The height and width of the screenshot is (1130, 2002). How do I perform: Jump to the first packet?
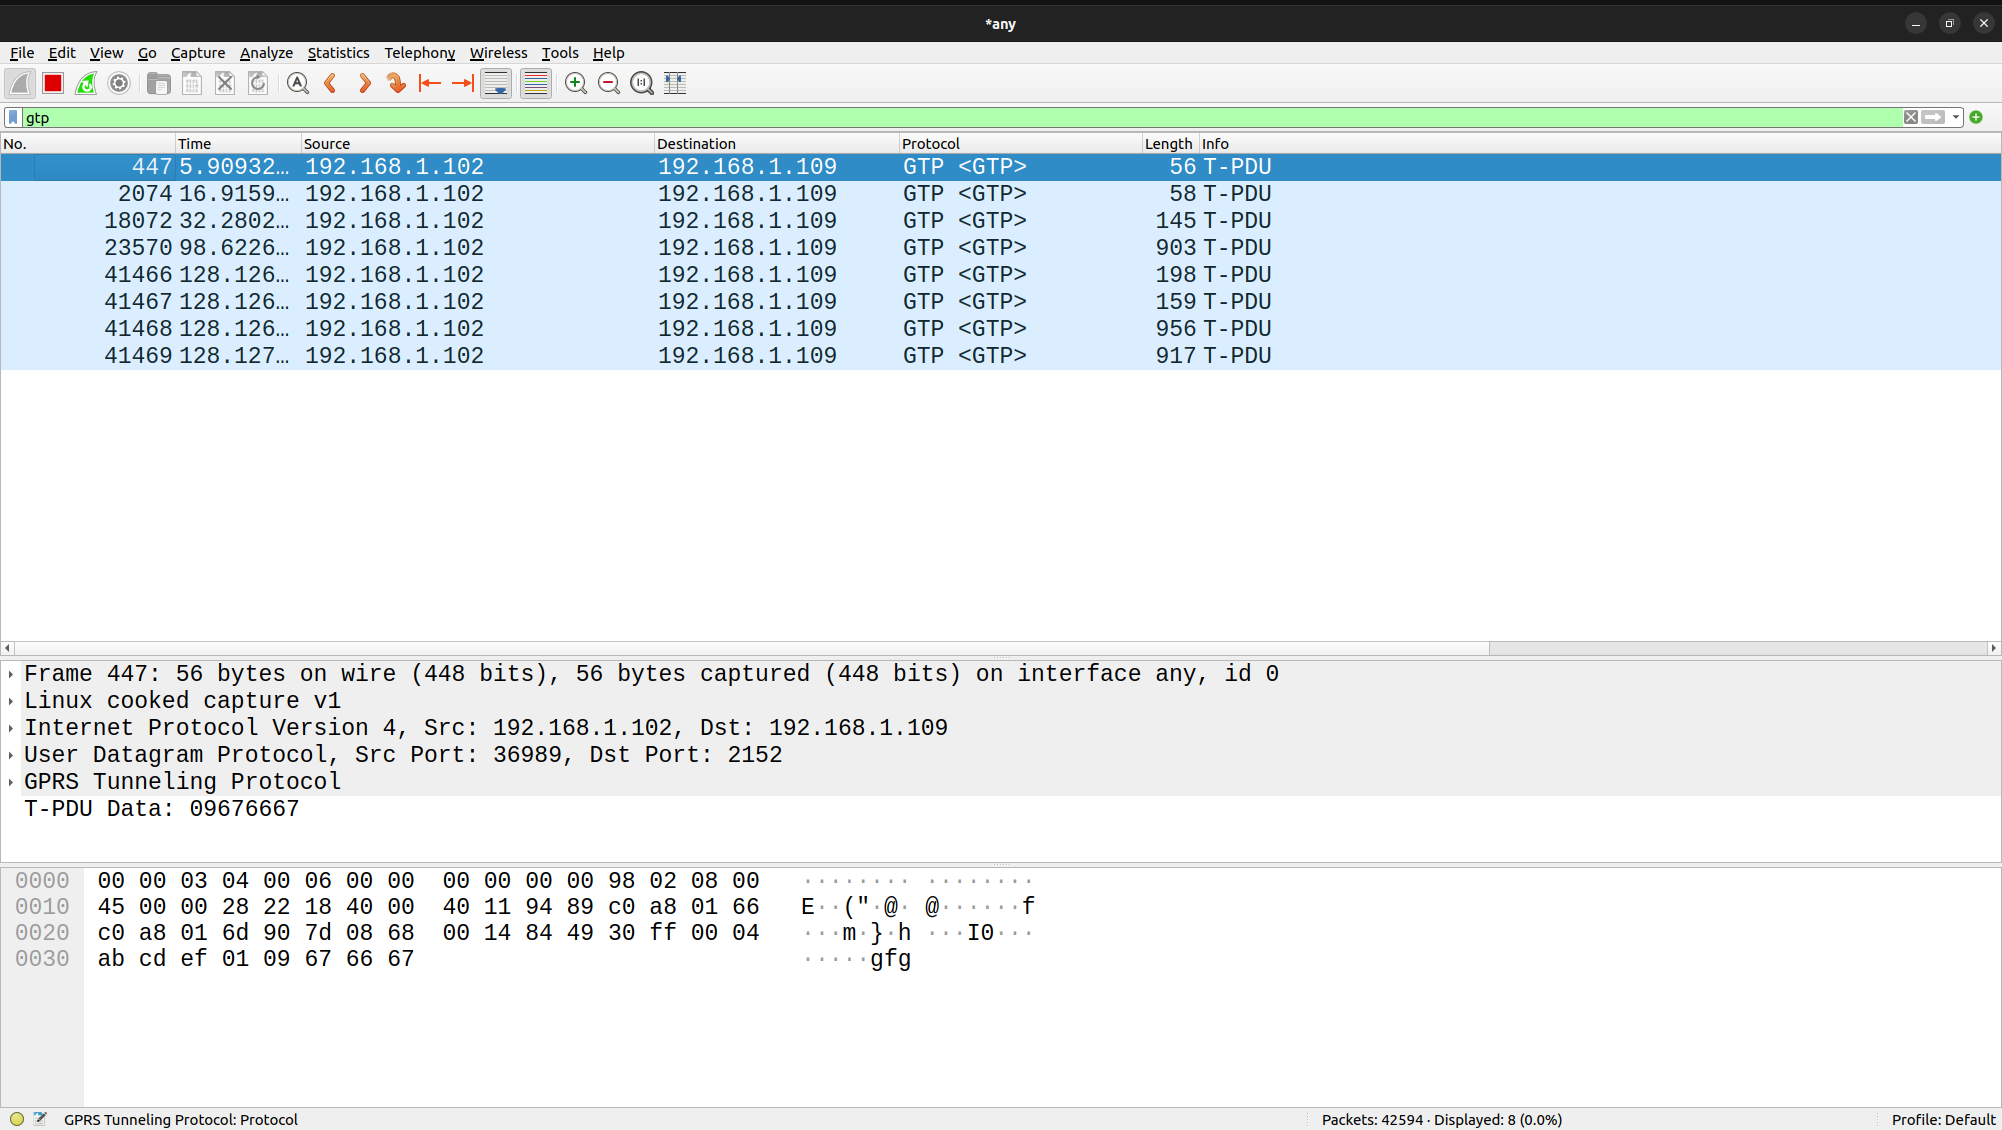pyautogui.click(x=430, y=84)
